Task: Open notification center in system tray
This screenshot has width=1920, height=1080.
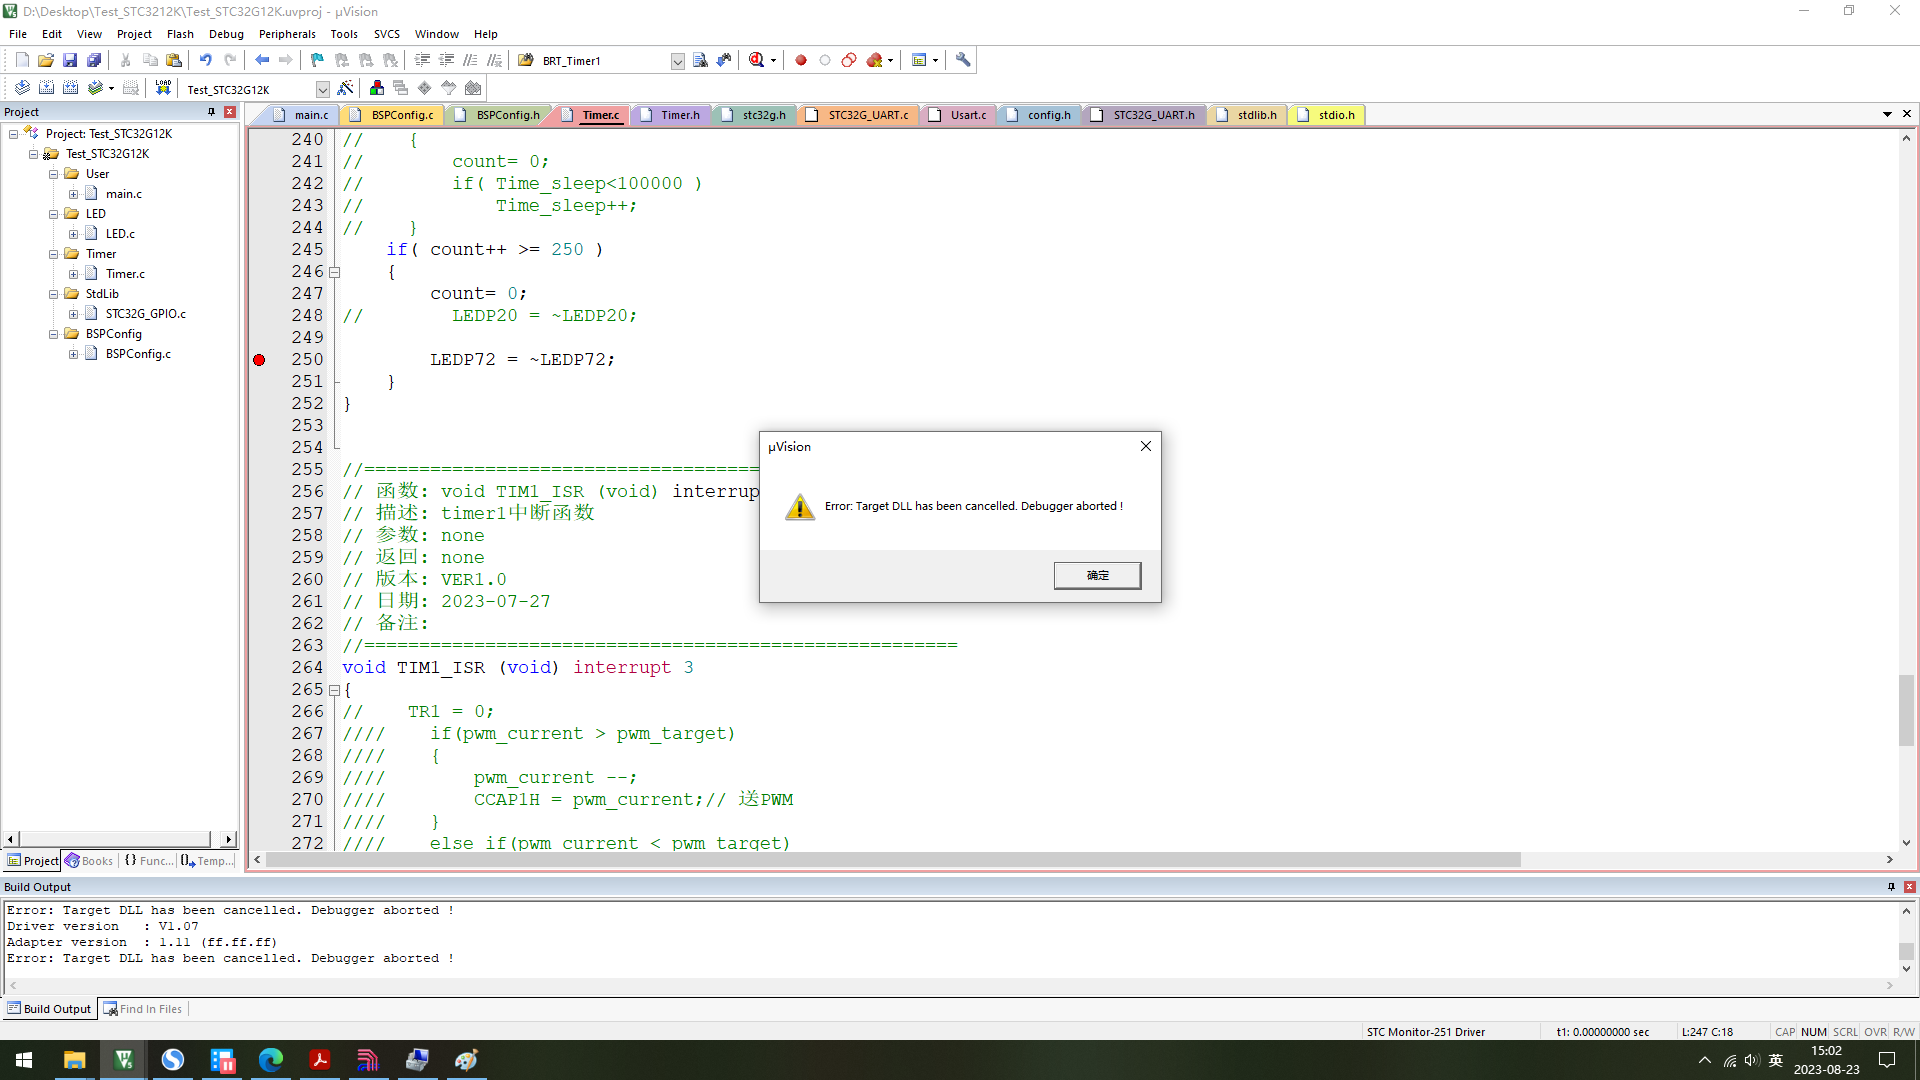Action: point(1887,1060)
